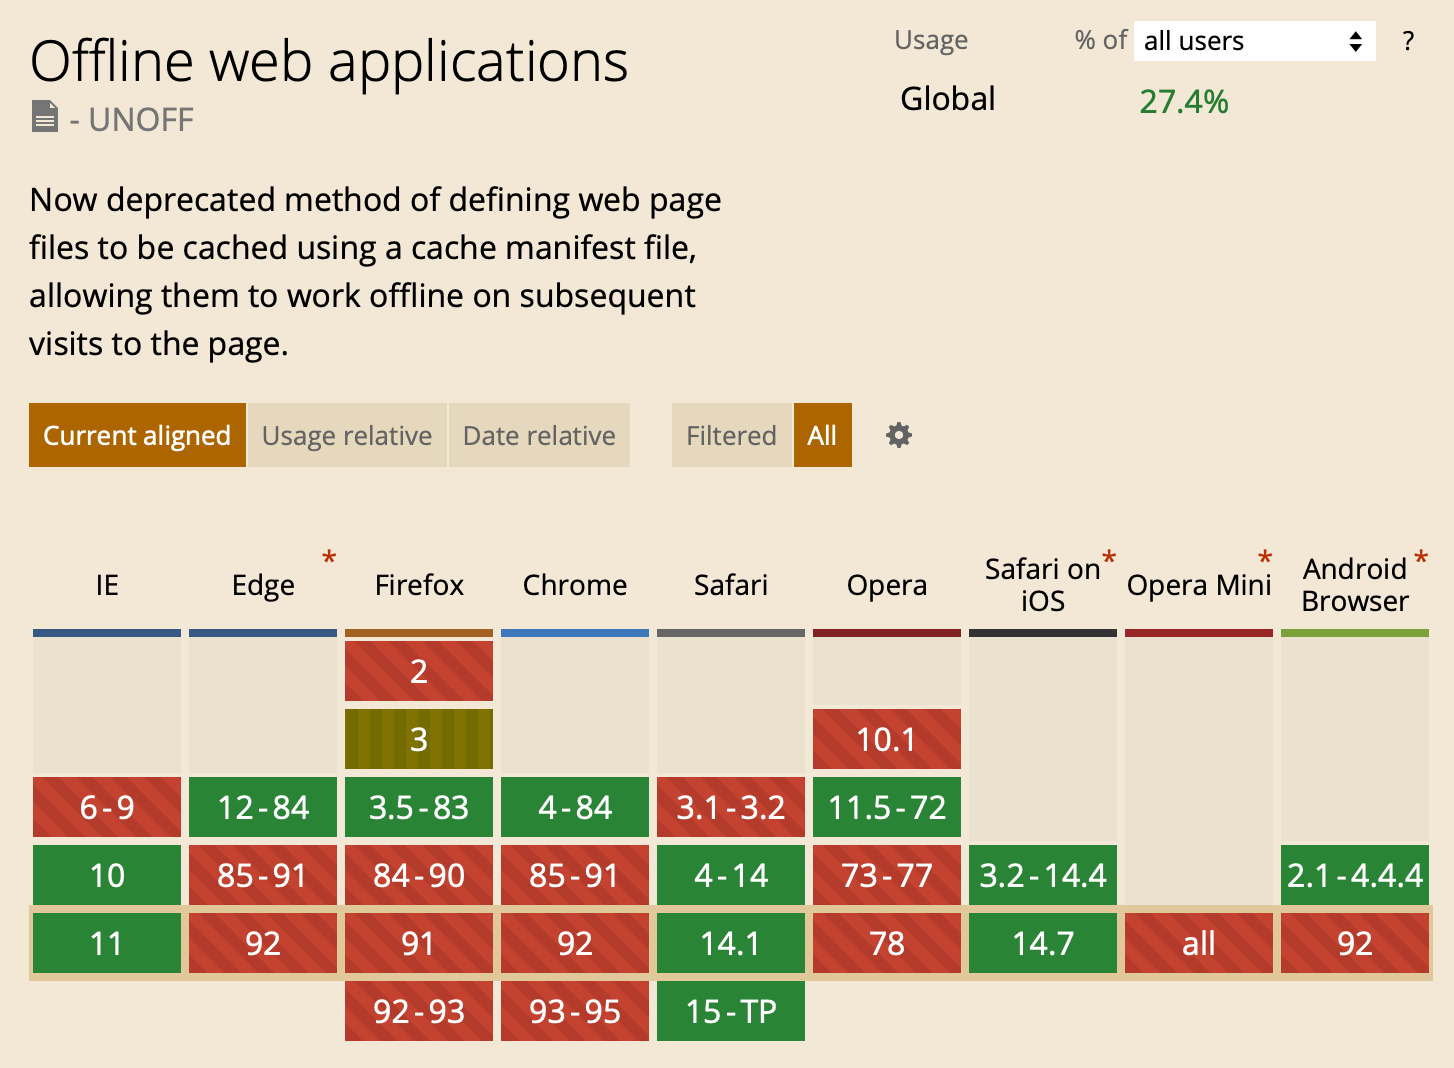
Task: Open the settings gear icon
Action: click(x=899, y=435)
